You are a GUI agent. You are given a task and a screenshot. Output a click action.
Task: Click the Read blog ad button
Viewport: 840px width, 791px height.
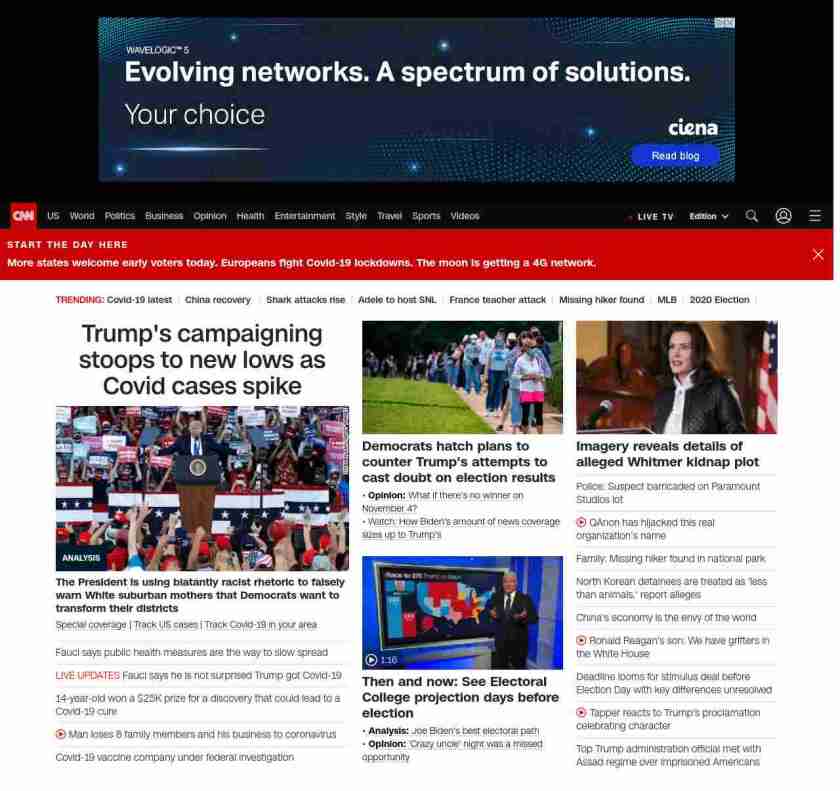675,156
